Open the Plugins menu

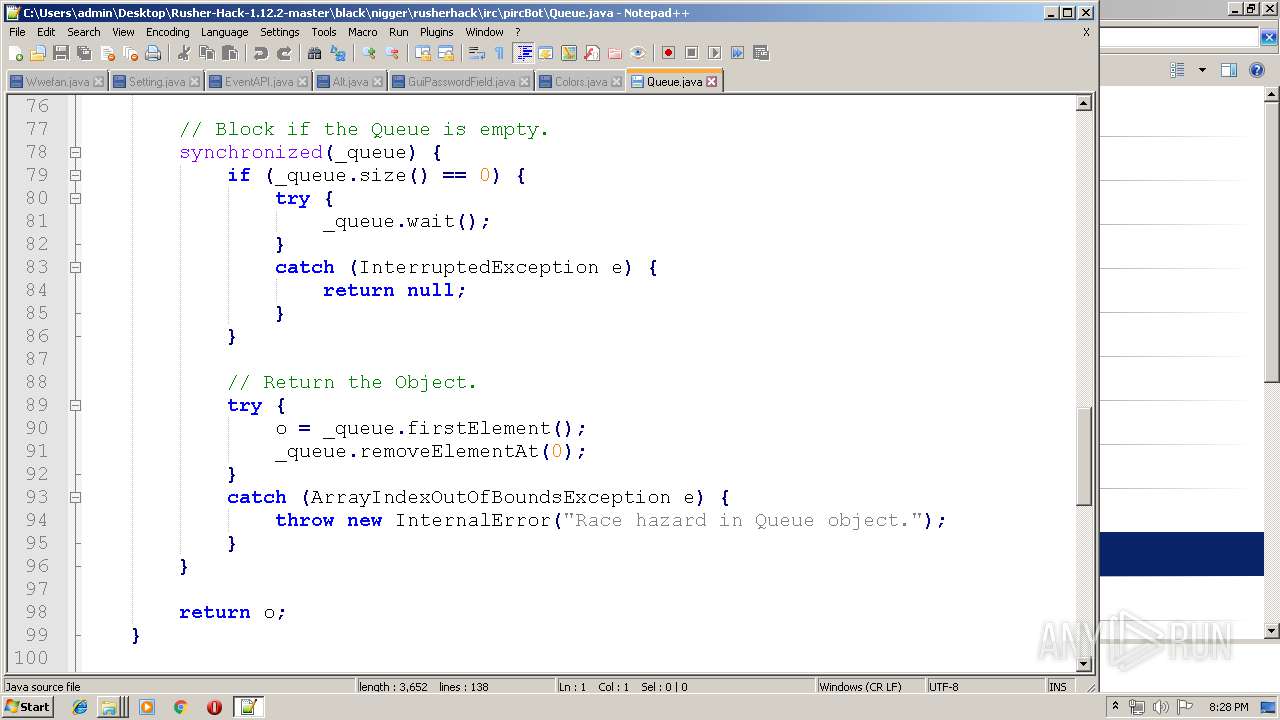[x=437, y=32]
